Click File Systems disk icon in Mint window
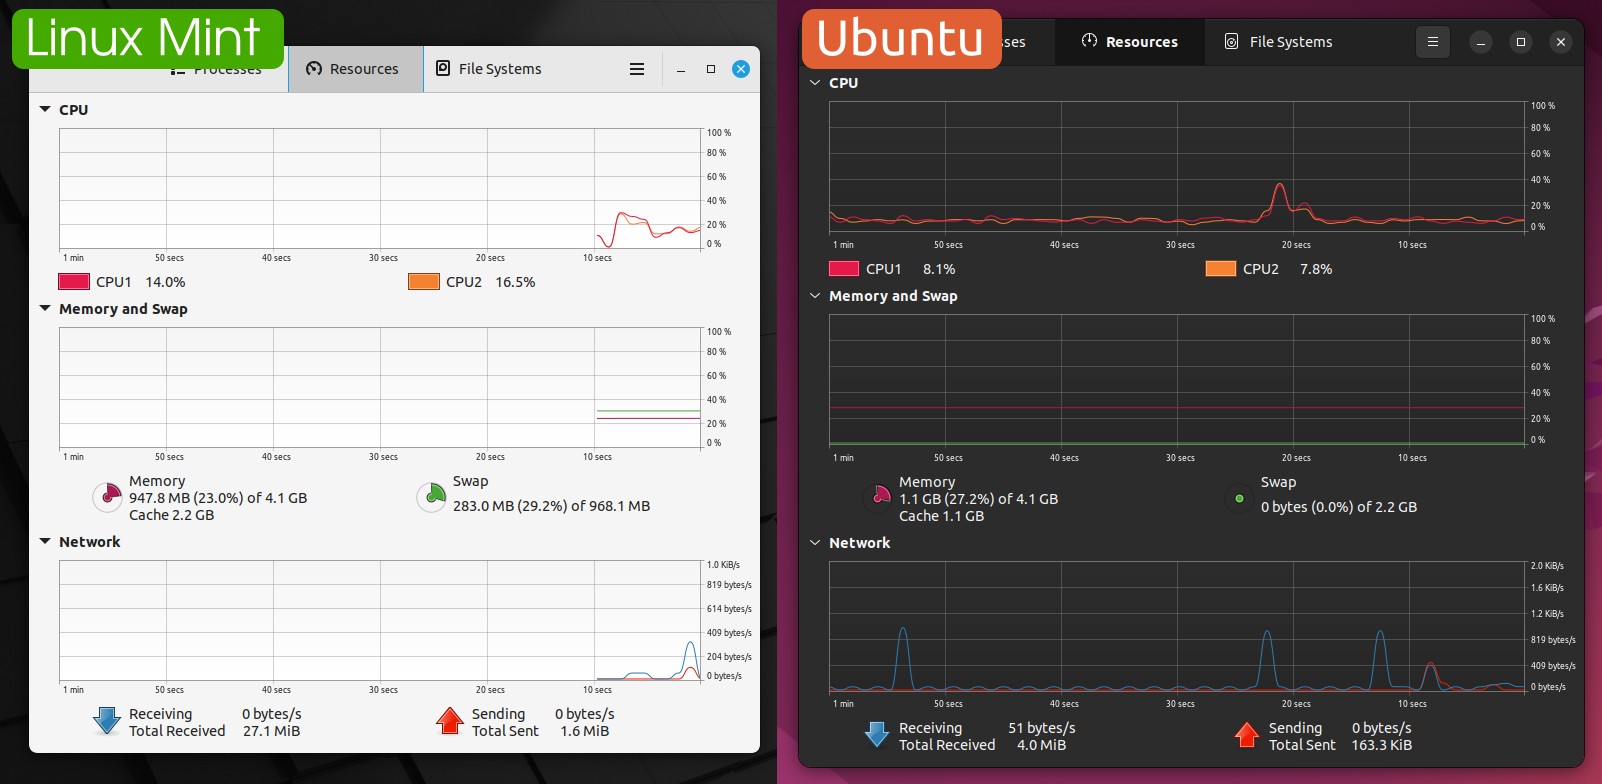 (443, 68)
